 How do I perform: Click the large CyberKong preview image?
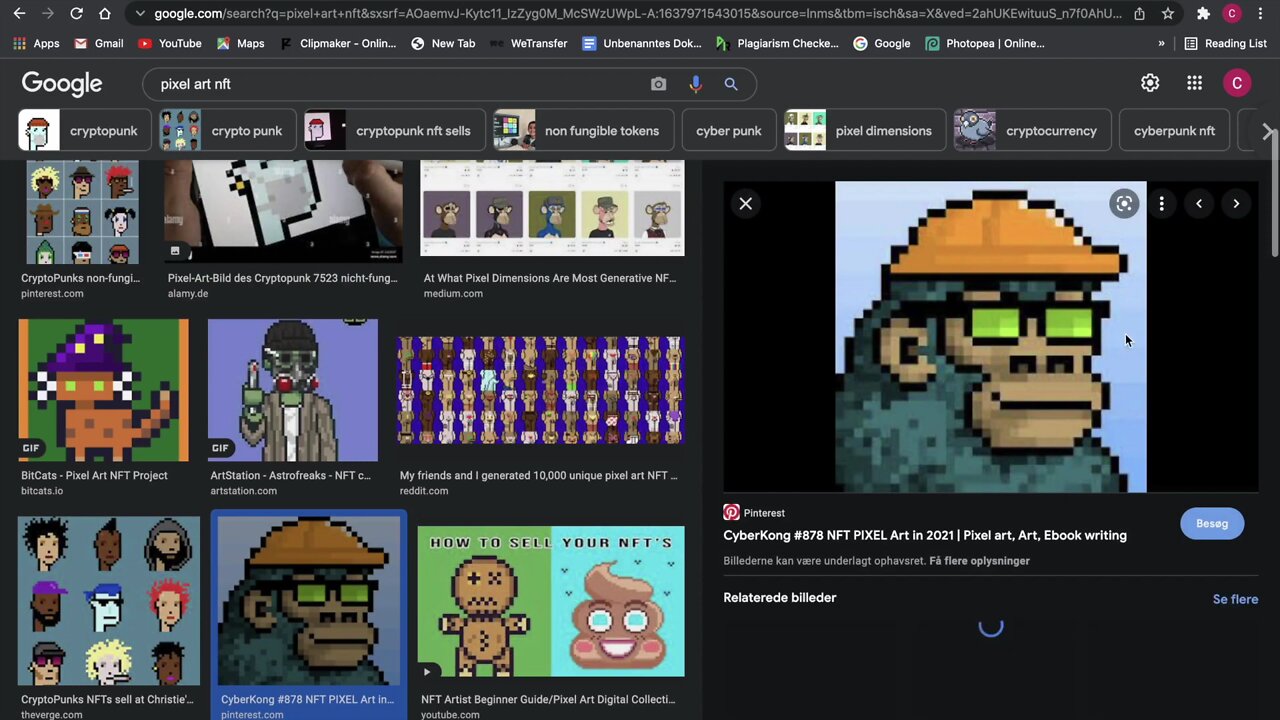point(991,337)
